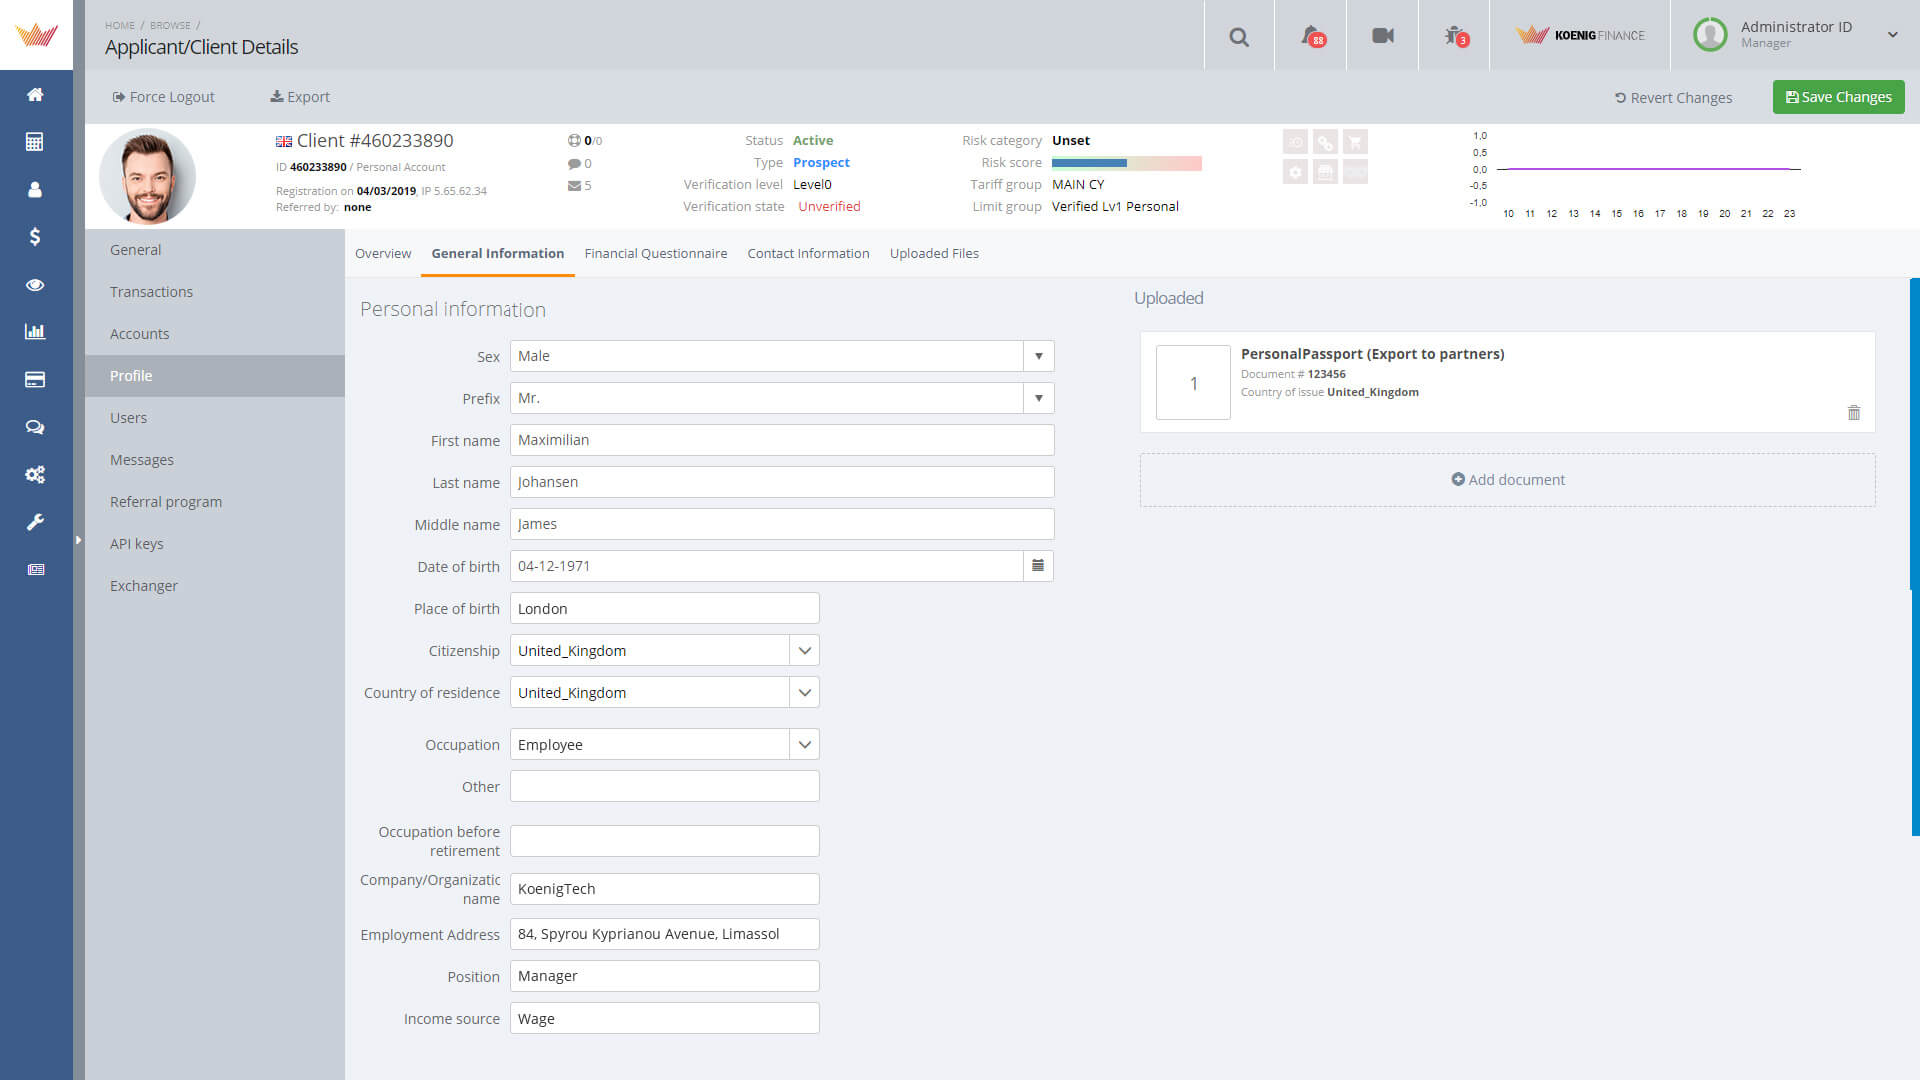Click the client profile photo

(x=147, y=176)
